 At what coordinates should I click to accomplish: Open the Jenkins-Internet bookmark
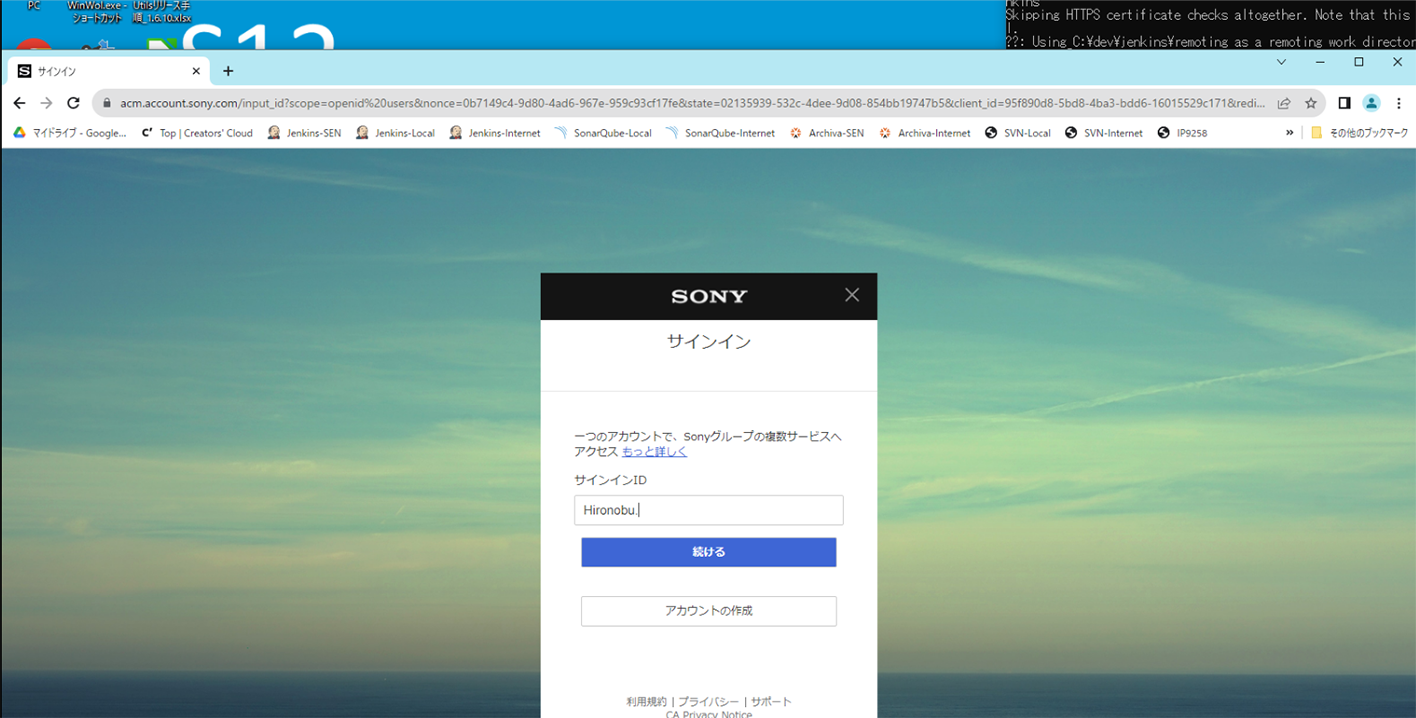(494, 133)
